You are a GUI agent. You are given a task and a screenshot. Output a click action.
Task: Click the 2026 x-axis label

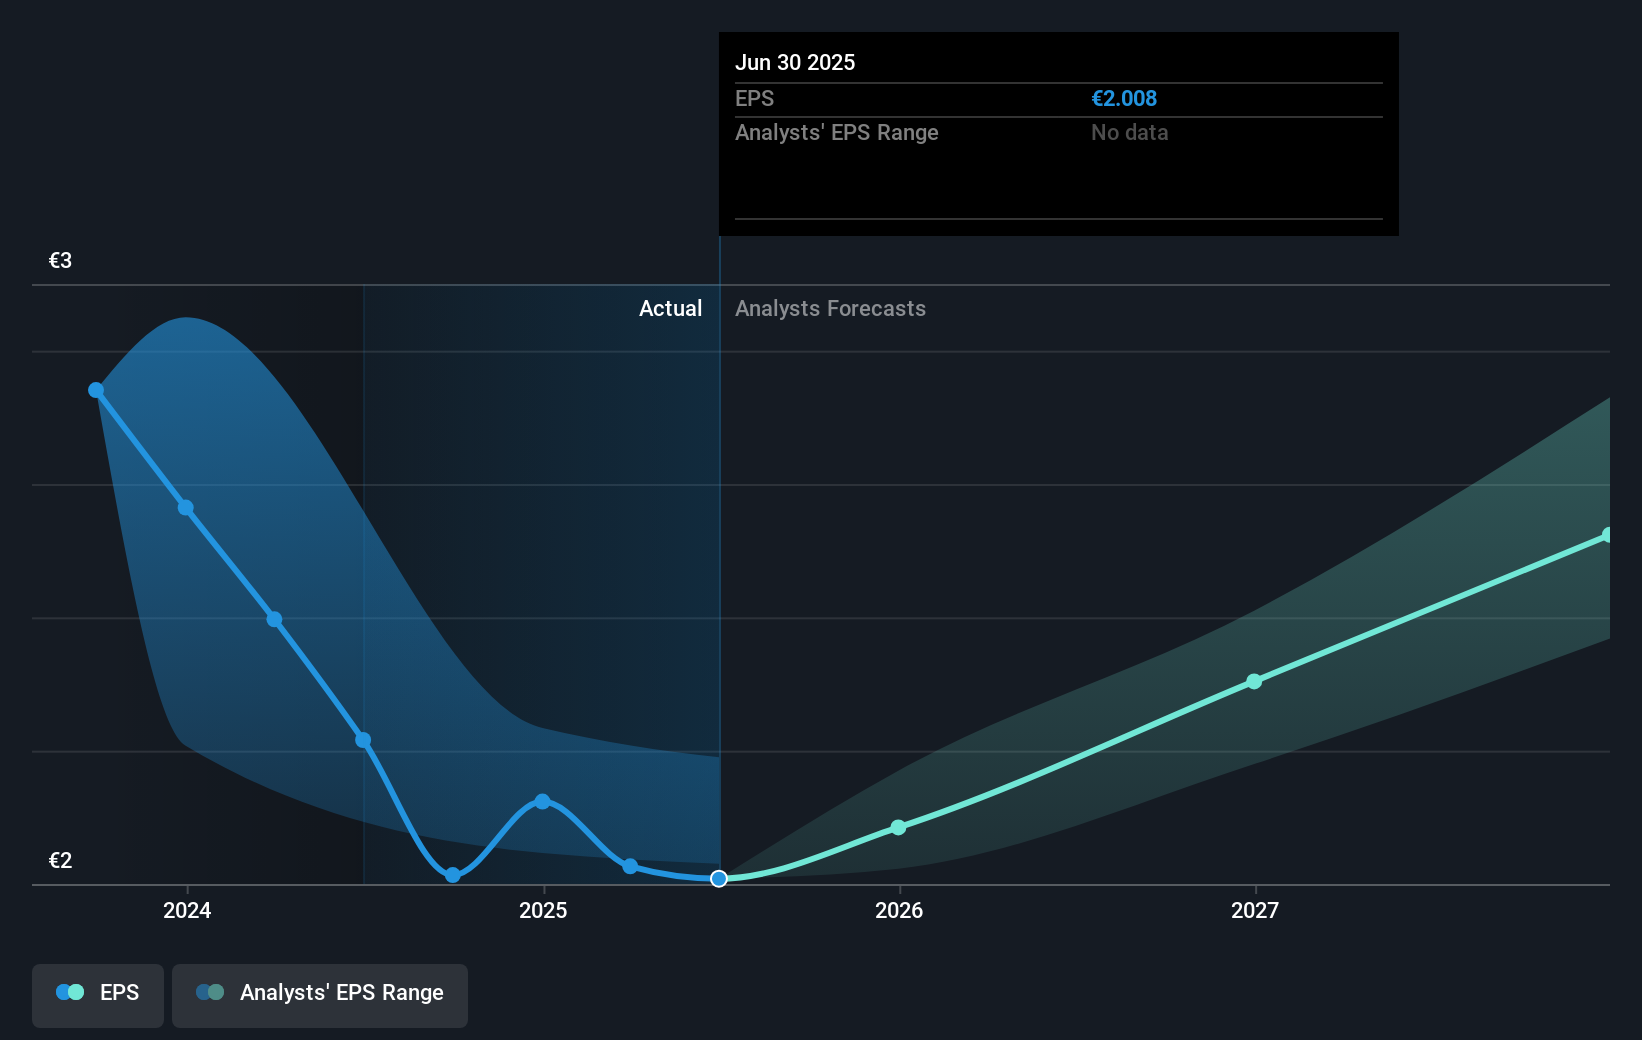(899, 910)
